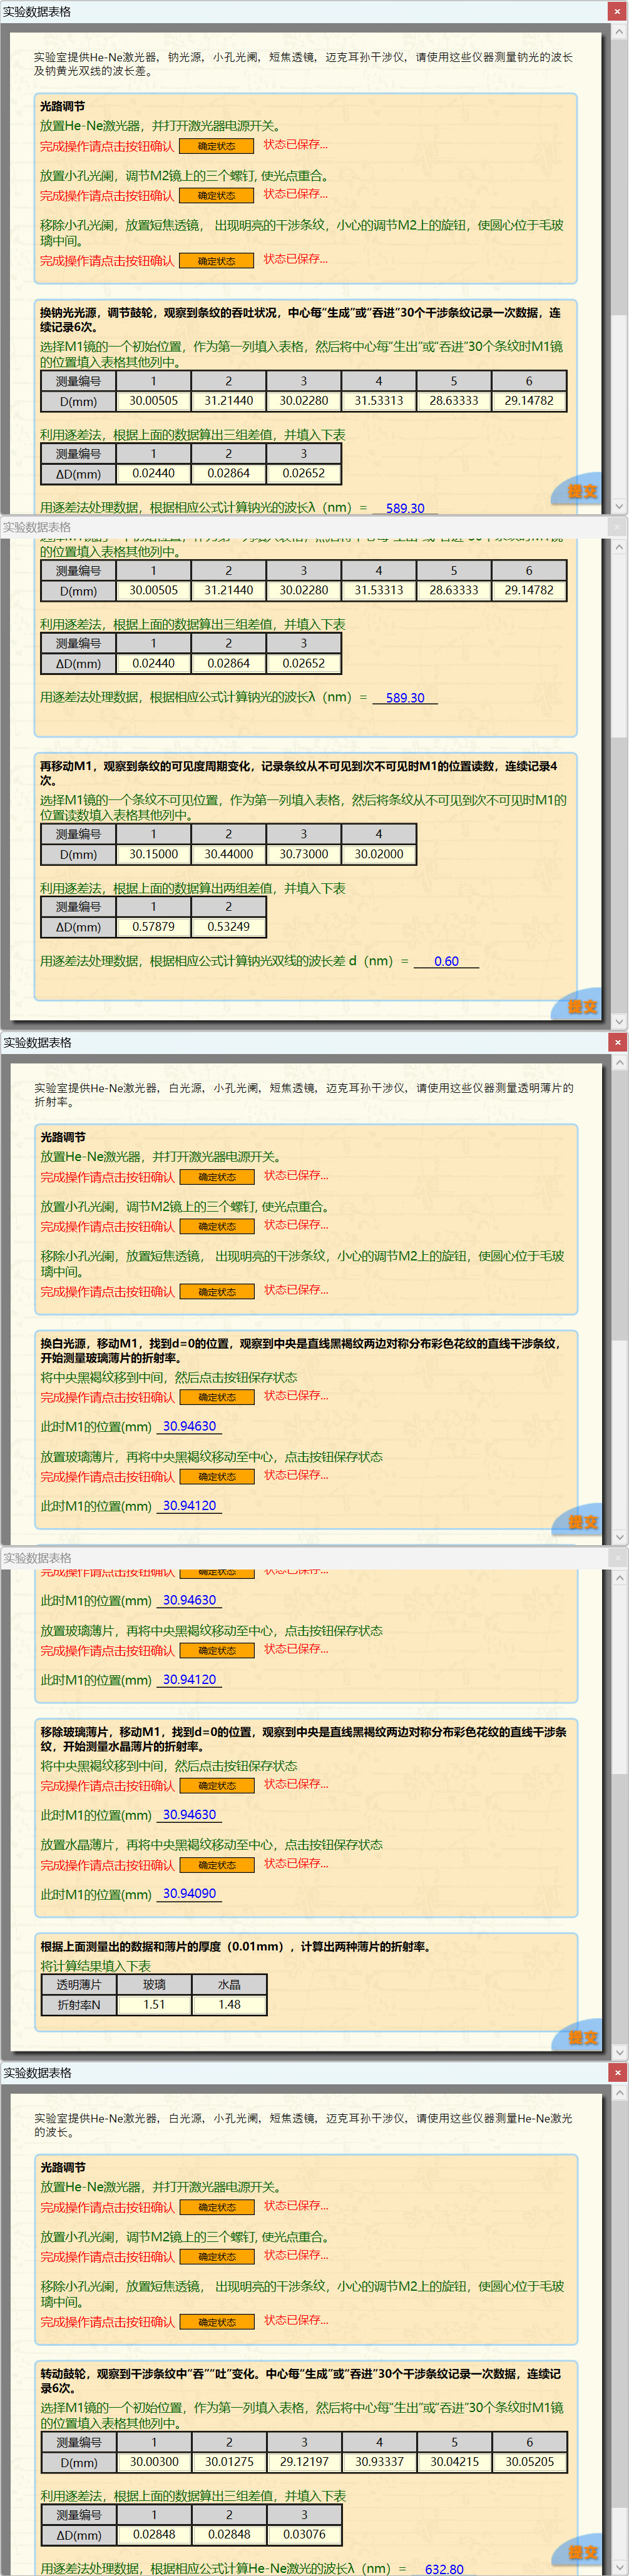This screenshot has width=629, height=2576.
Task: Submit the sodium doublet wavelength difference page
Action: click(582, 1006)
